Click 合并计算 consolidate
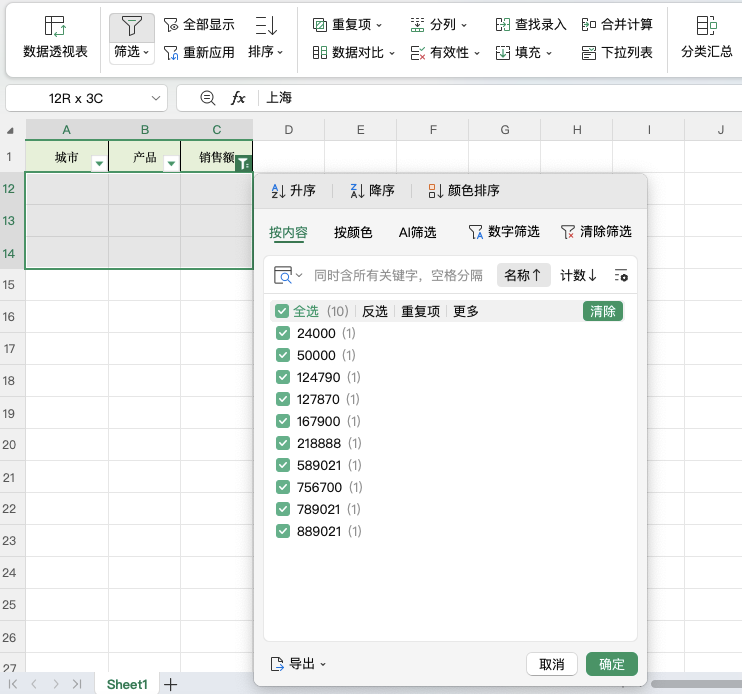 tap(617, 25)
